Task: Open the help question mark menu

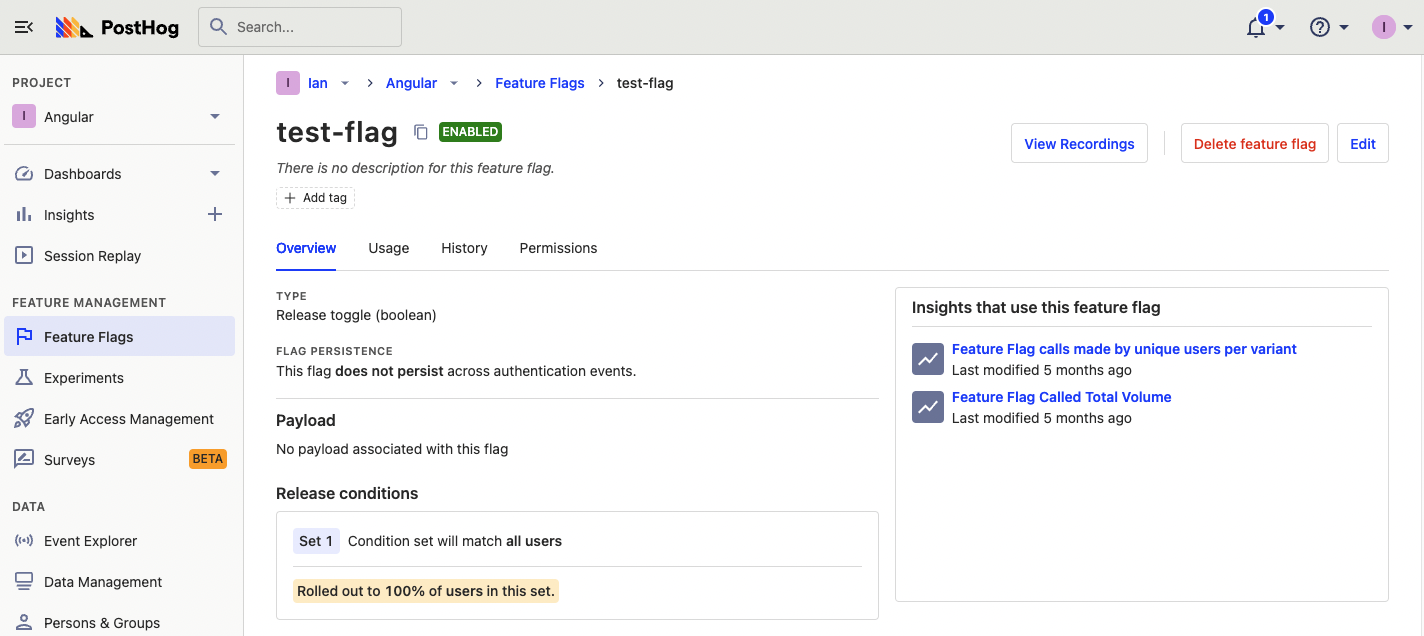Action: coord(1320,28)
